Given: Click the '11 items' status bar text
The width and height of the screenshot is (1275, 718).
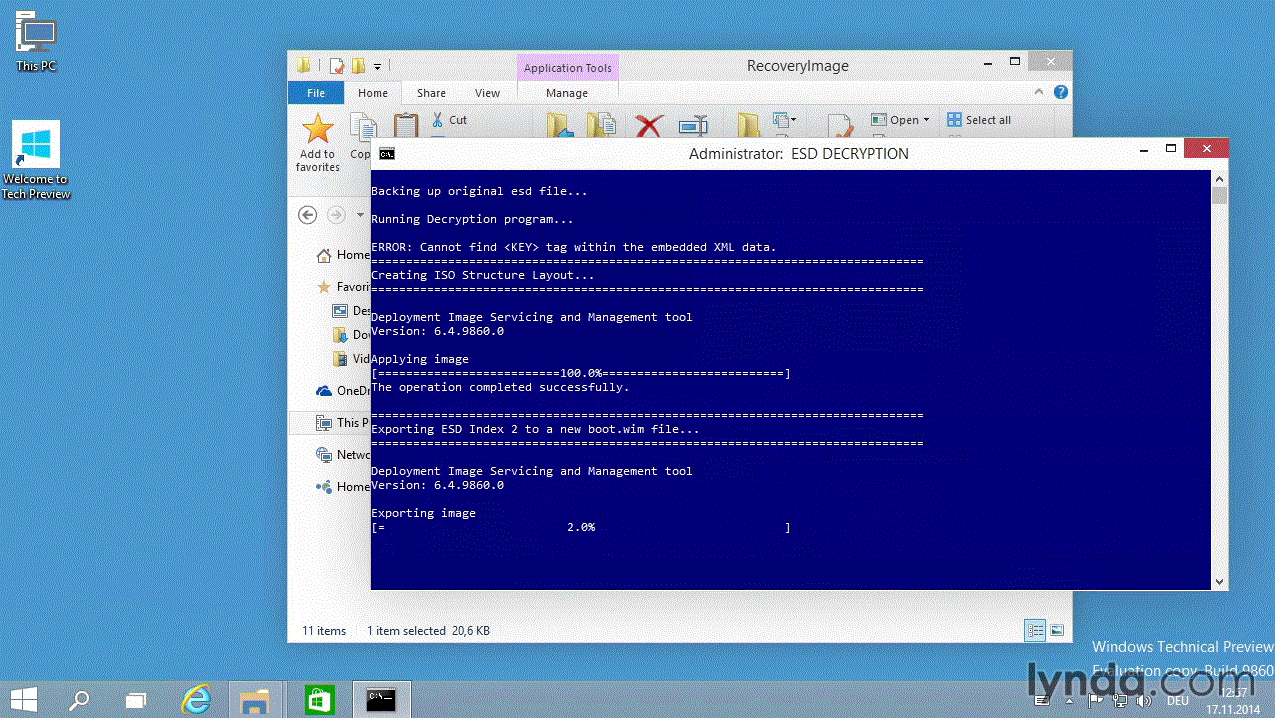Looking at the screenshot, I should [324, 631].
